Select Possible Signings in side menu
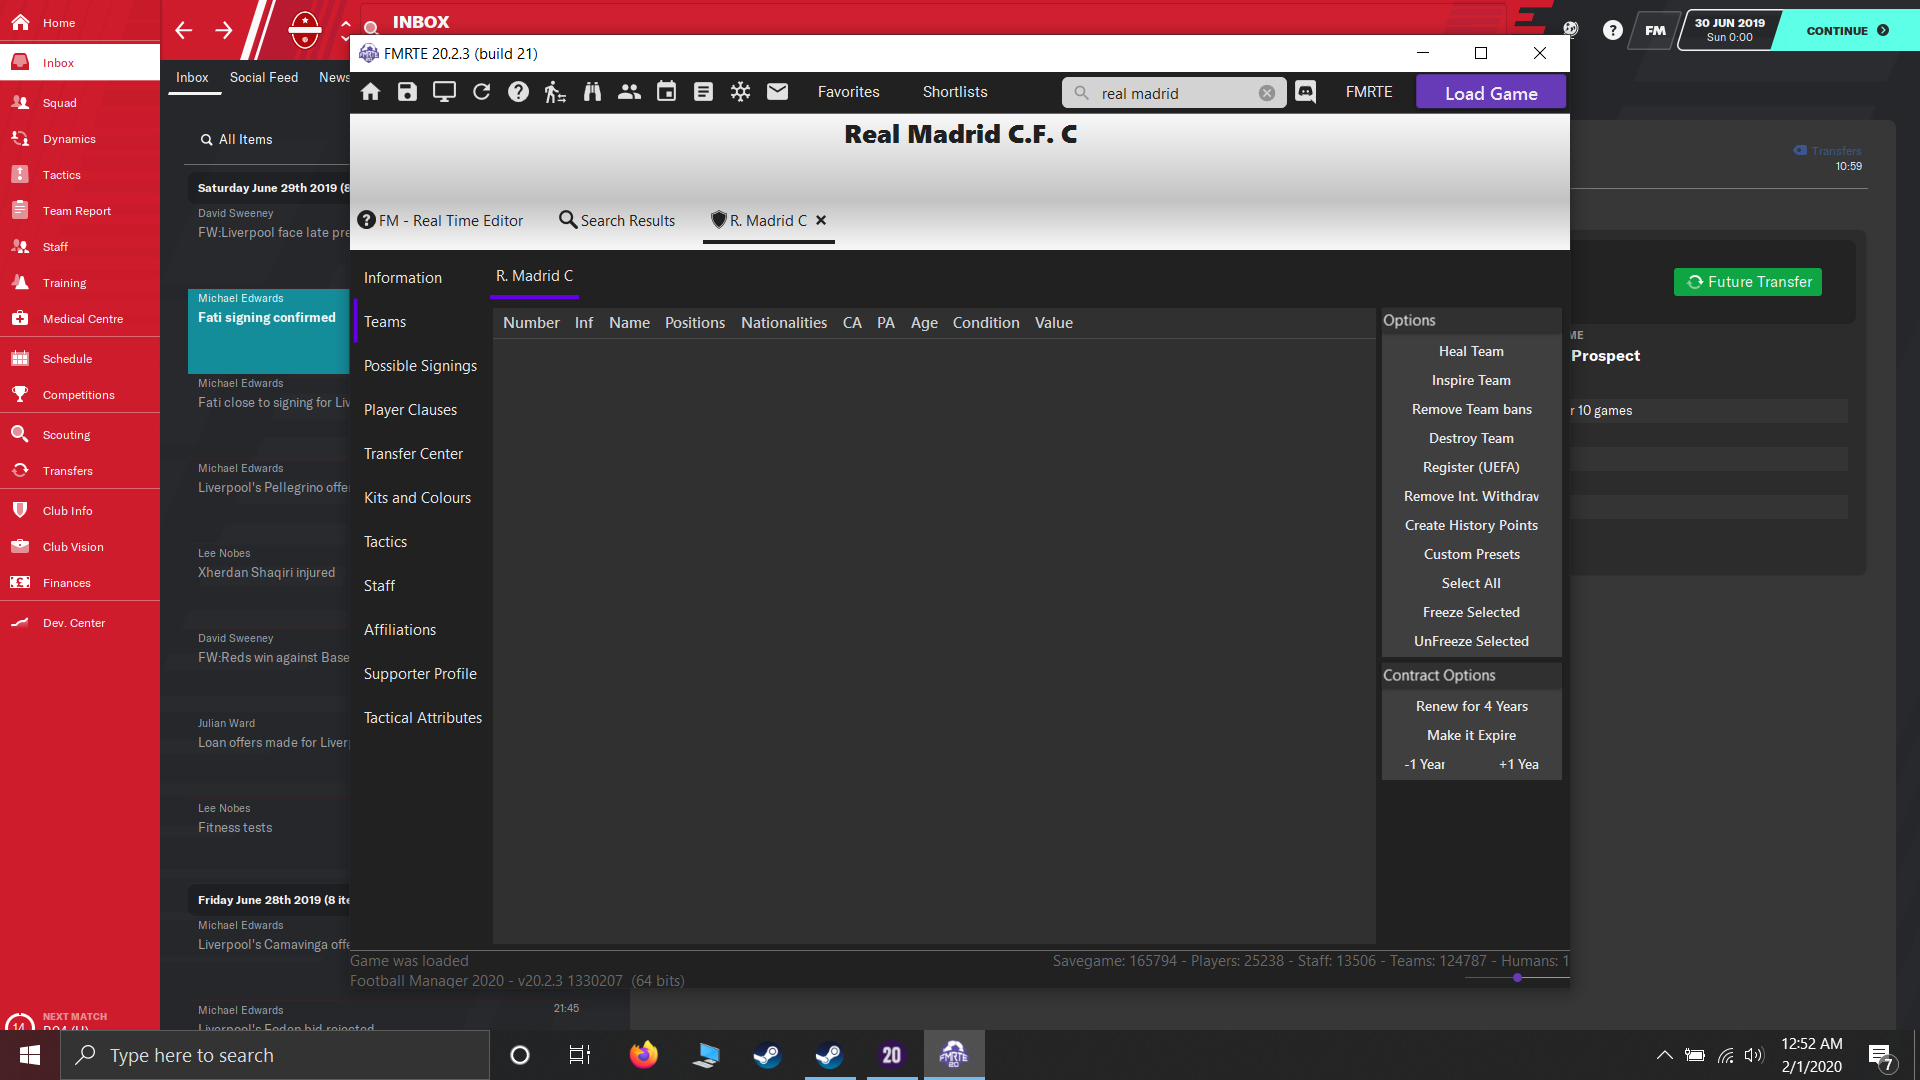This screenshot has width=1920, height=1080. coord(420,366)
